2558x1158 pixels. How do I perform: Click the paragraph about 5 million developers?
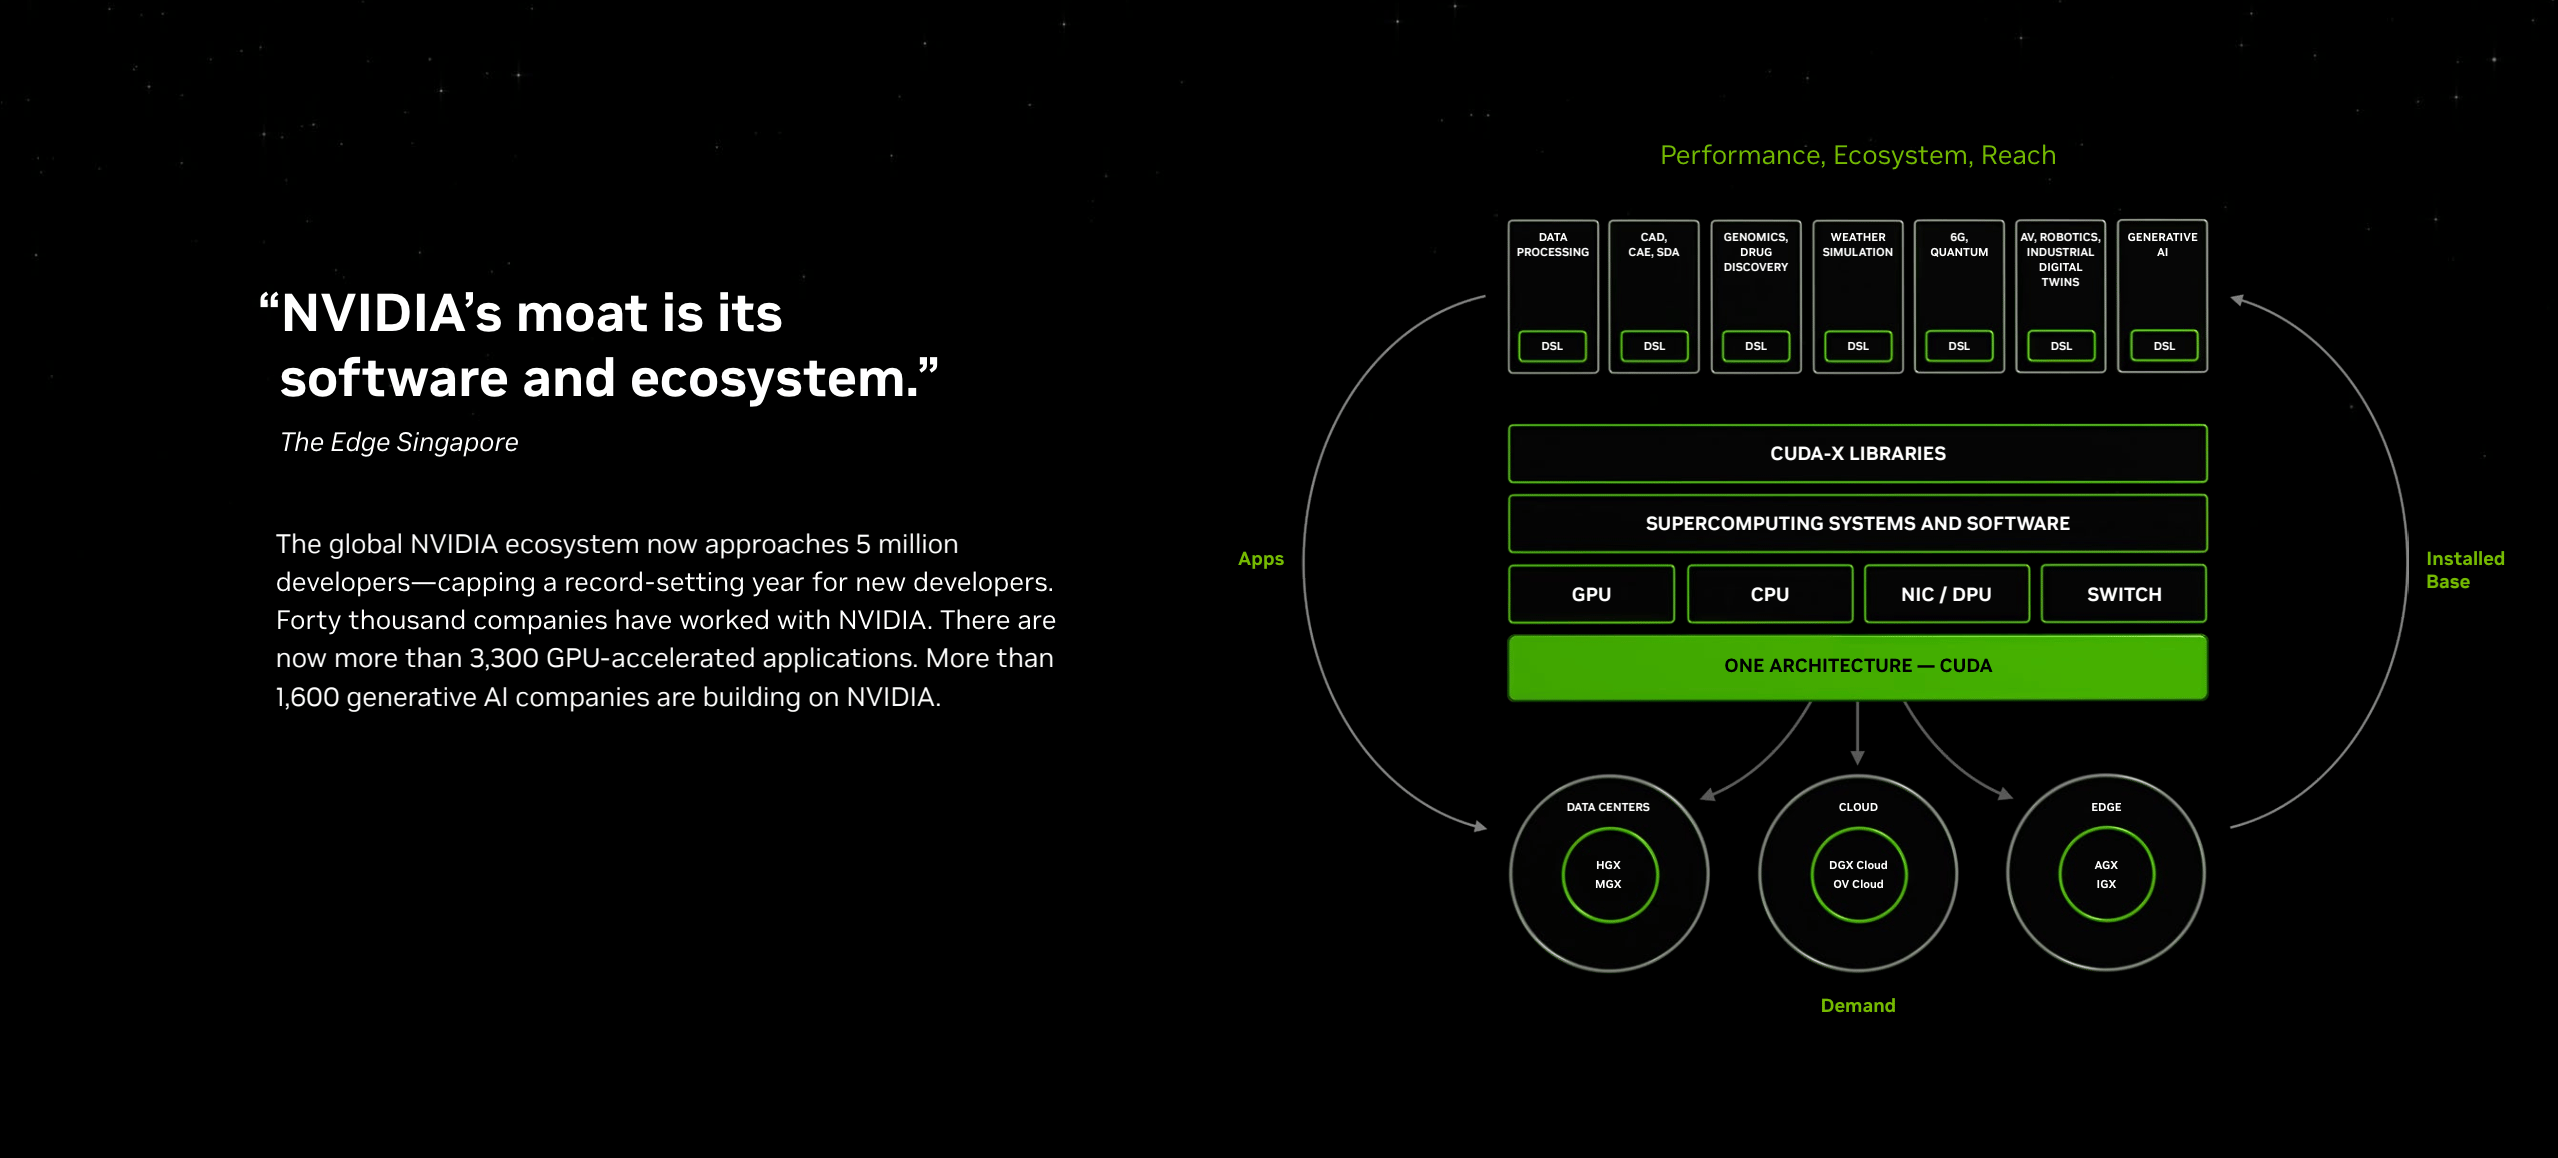665,620
